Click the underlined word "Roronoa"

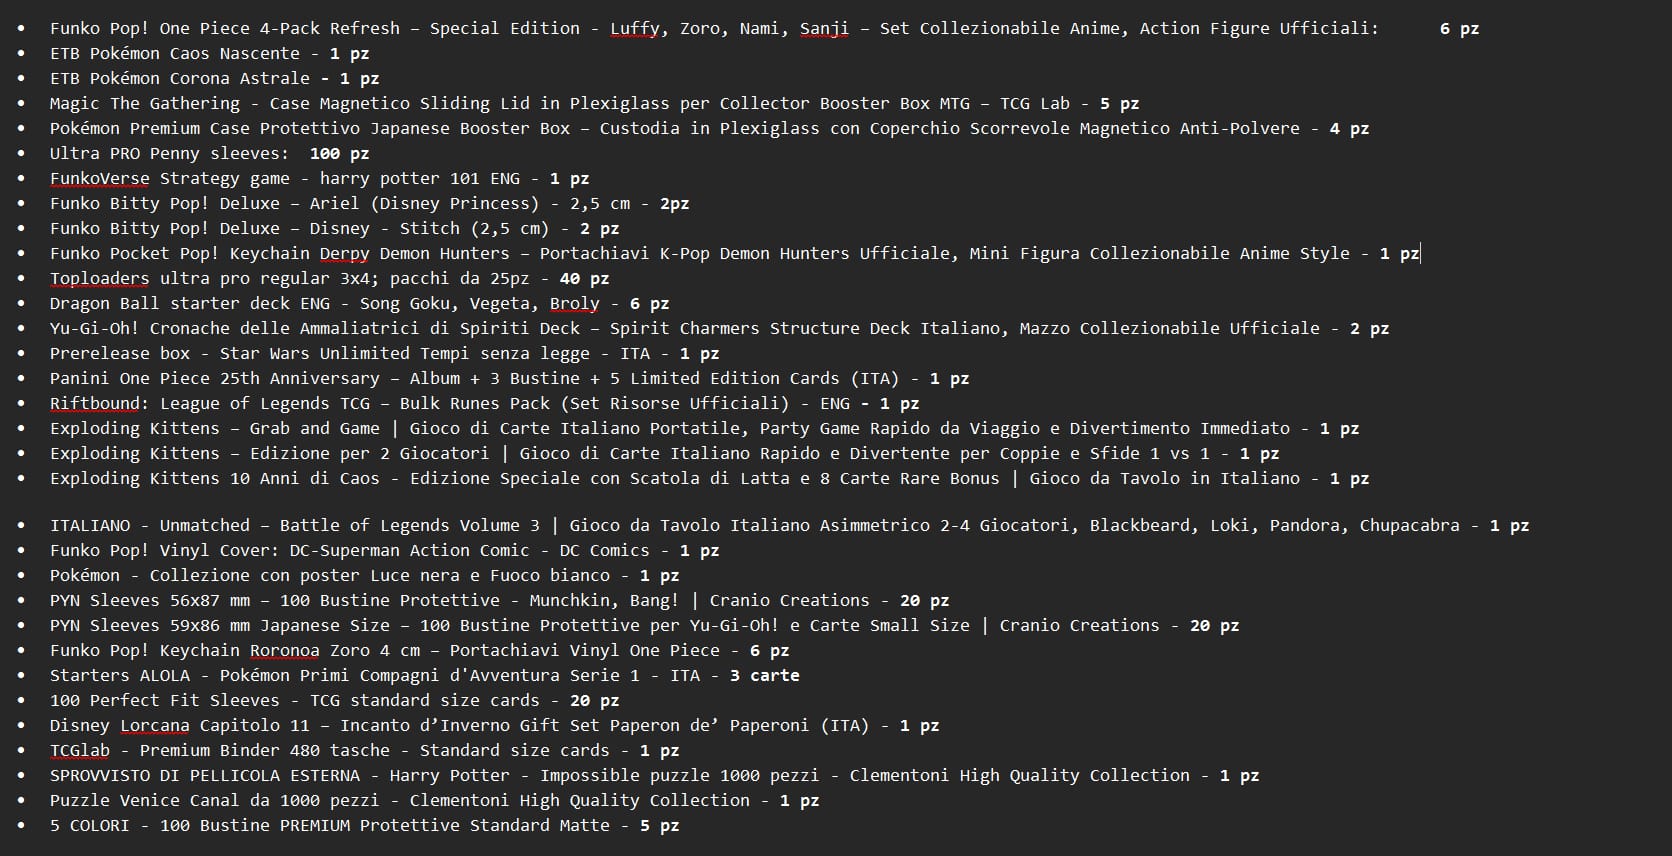285,651
